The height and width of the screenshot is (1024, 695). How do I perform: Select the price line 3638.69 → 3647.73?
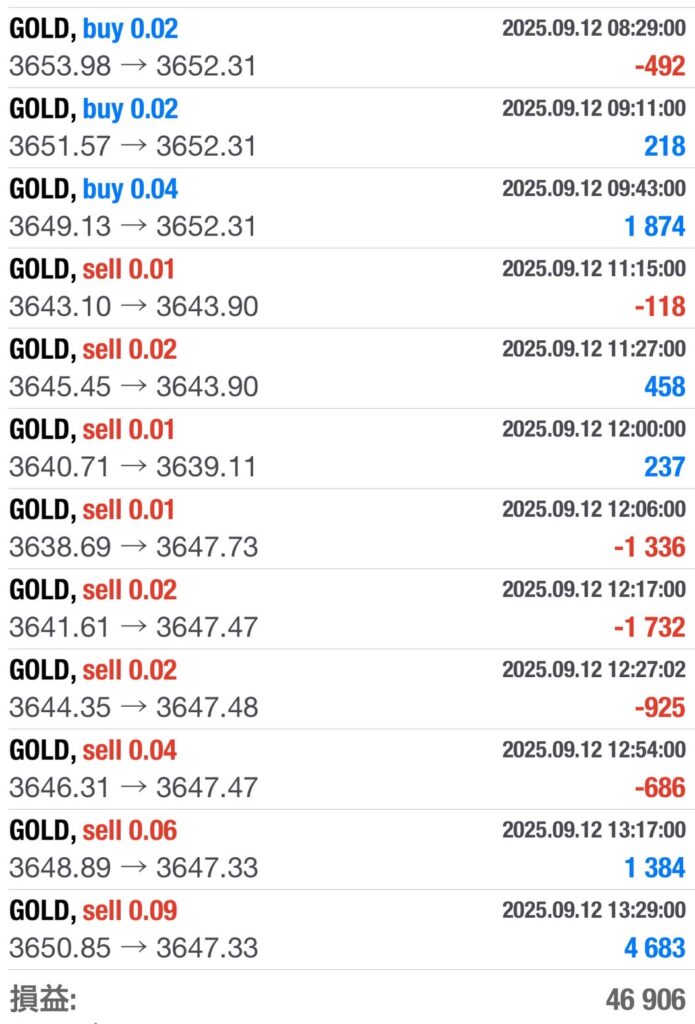(133, 547)
